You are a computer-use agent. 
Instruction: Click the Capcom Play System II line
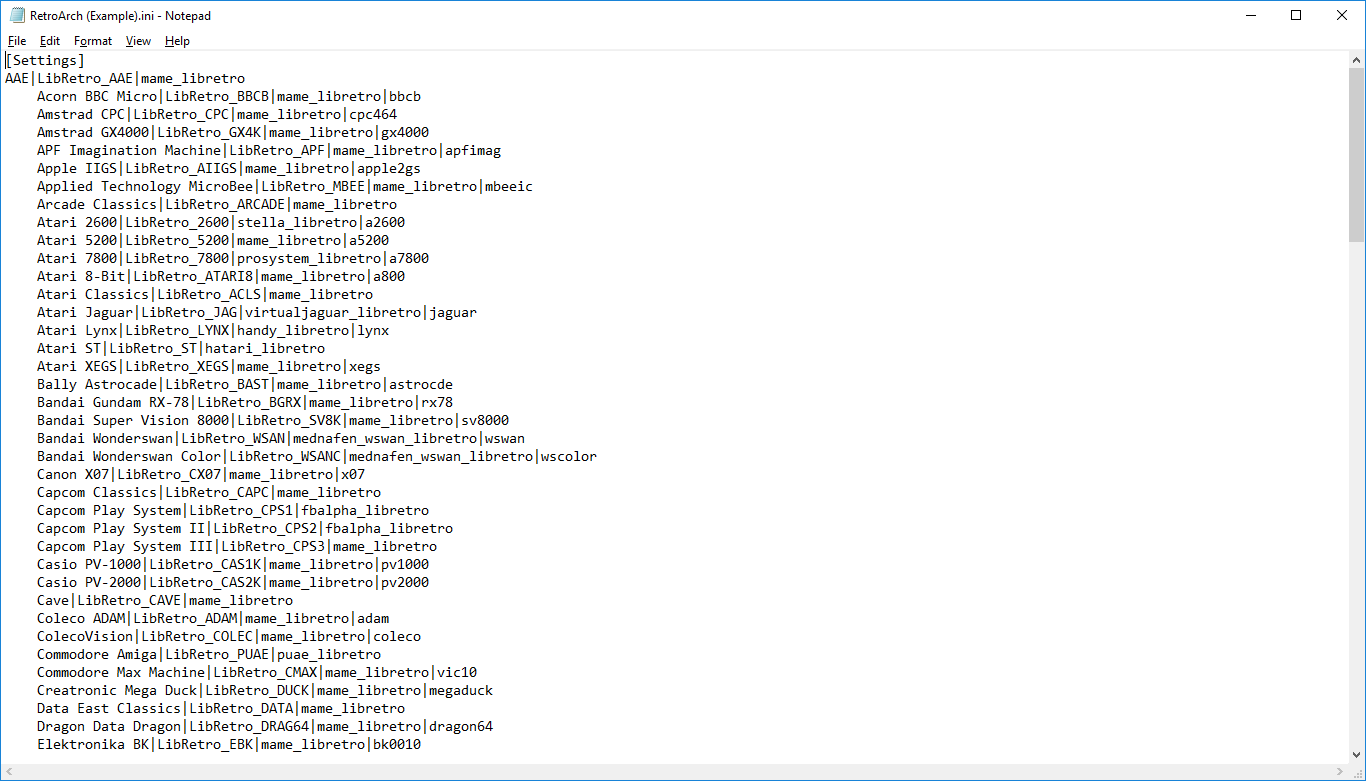click(245, 528)
